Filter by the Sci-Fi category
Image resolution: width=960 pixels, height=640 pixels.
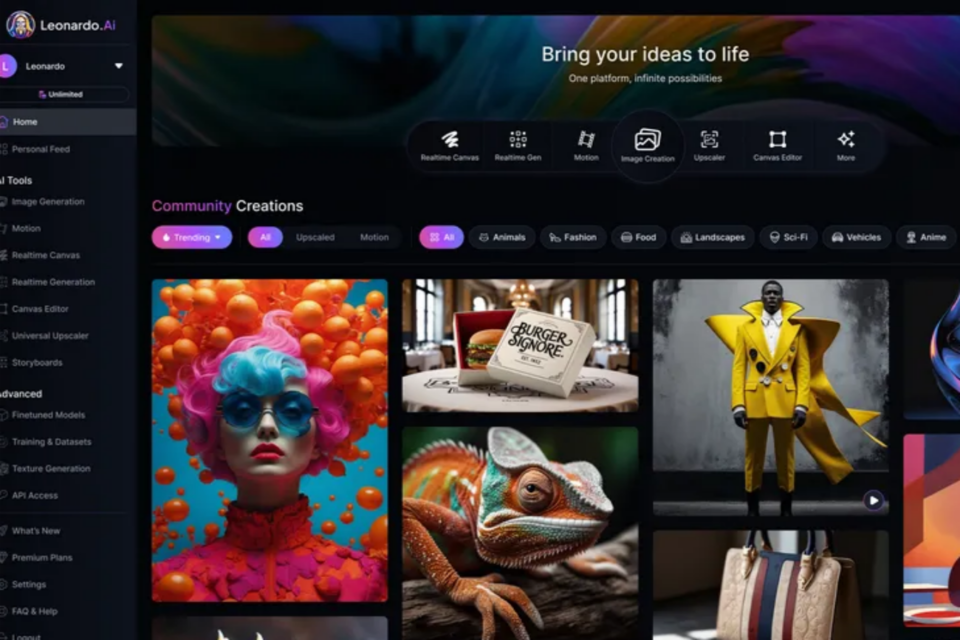(x=787, y=237)
